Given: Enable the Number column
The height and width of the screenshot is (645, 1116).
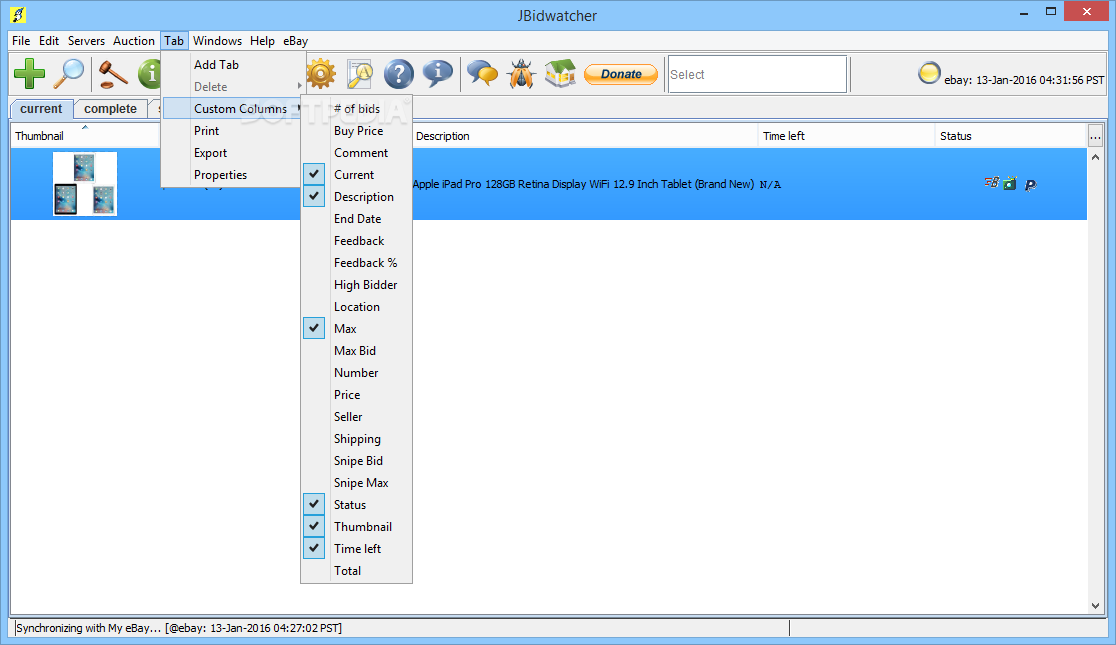Looking at the screenshot, I should point(356,372).
